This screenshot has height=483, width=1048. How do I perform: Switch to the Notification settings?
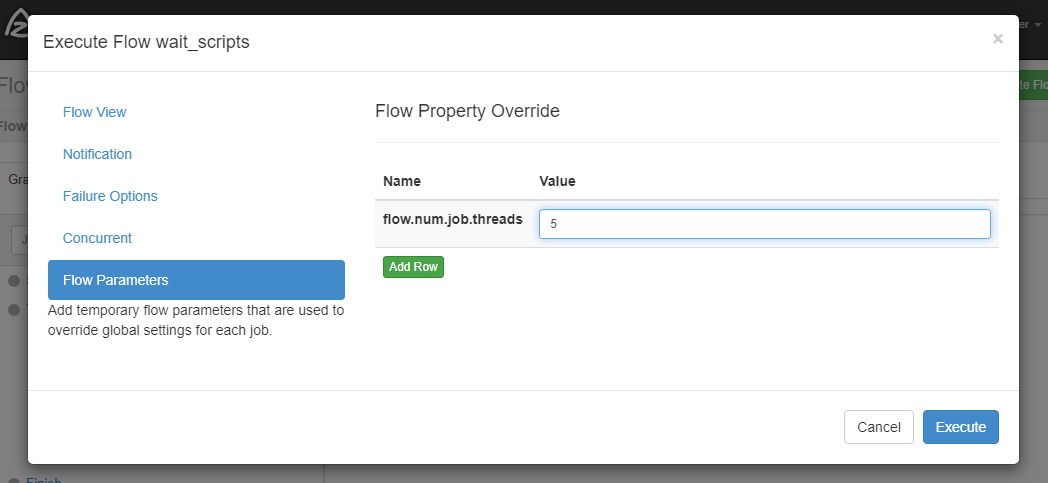coord(97,154)
